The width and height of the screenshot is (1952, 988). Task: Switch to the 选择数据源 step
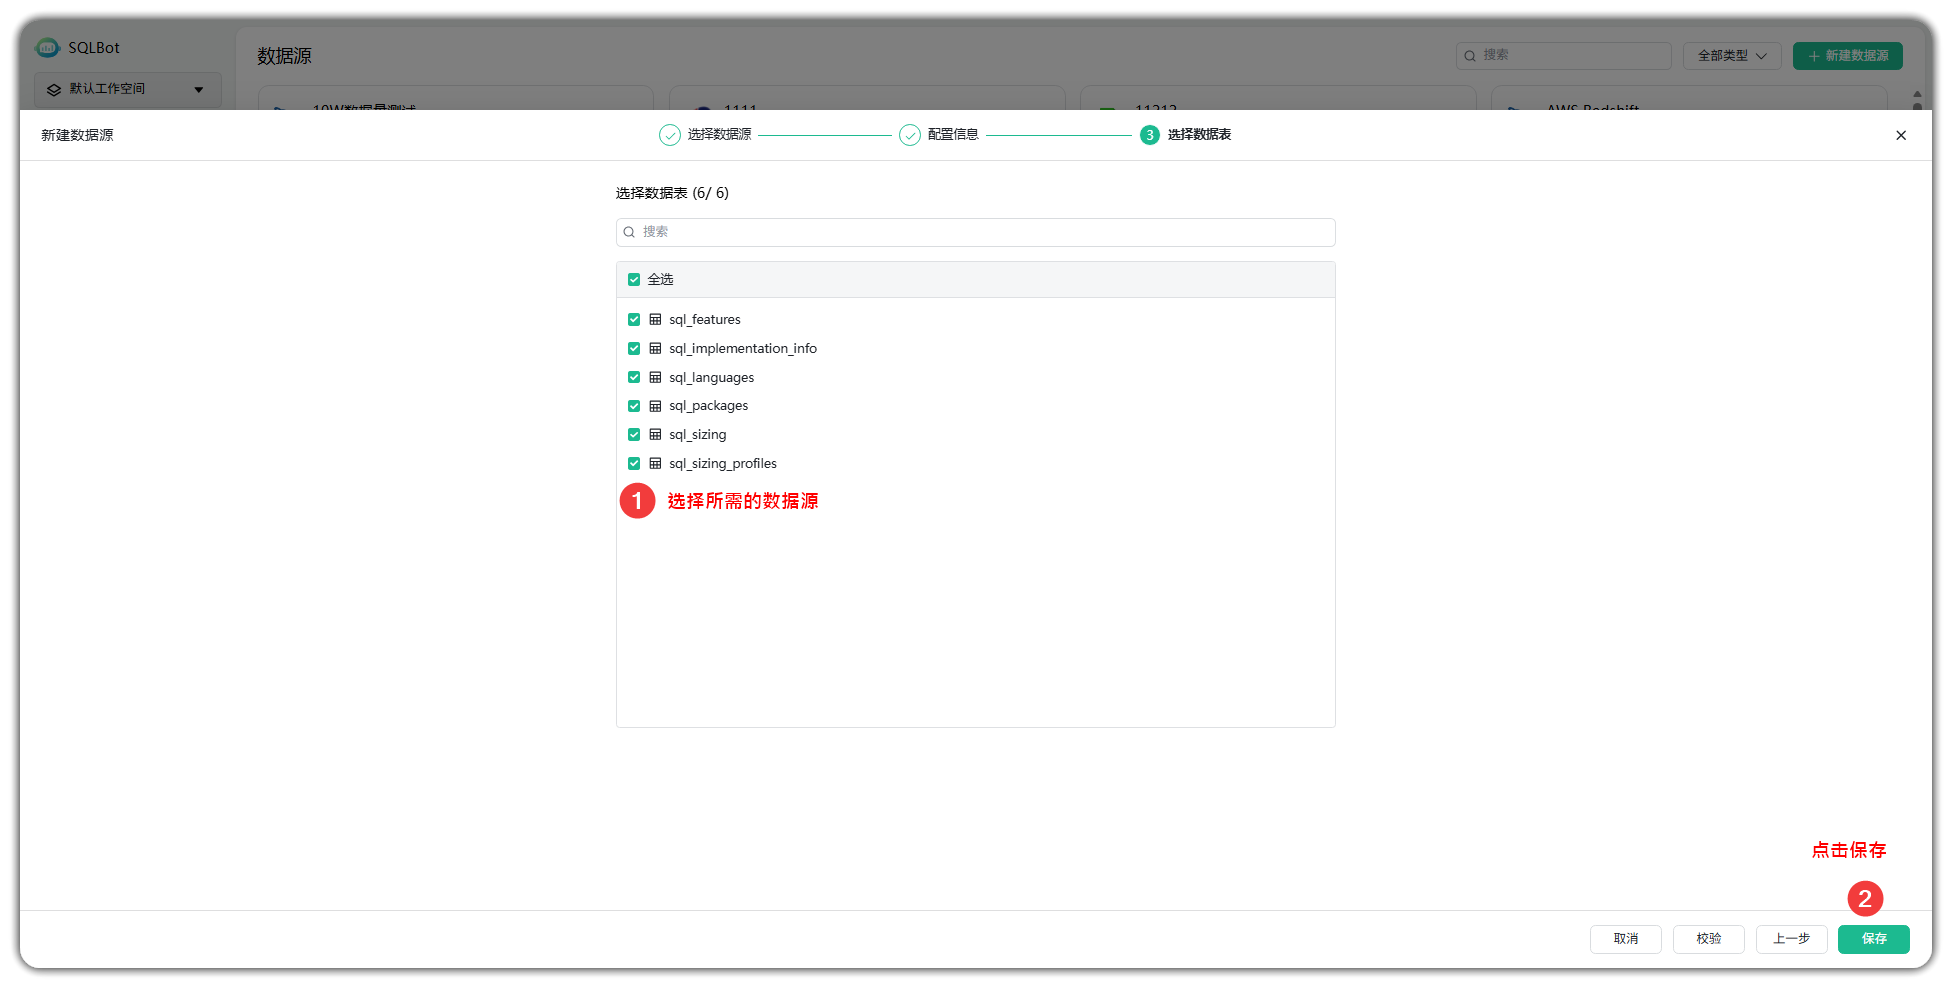coord(718,134)
